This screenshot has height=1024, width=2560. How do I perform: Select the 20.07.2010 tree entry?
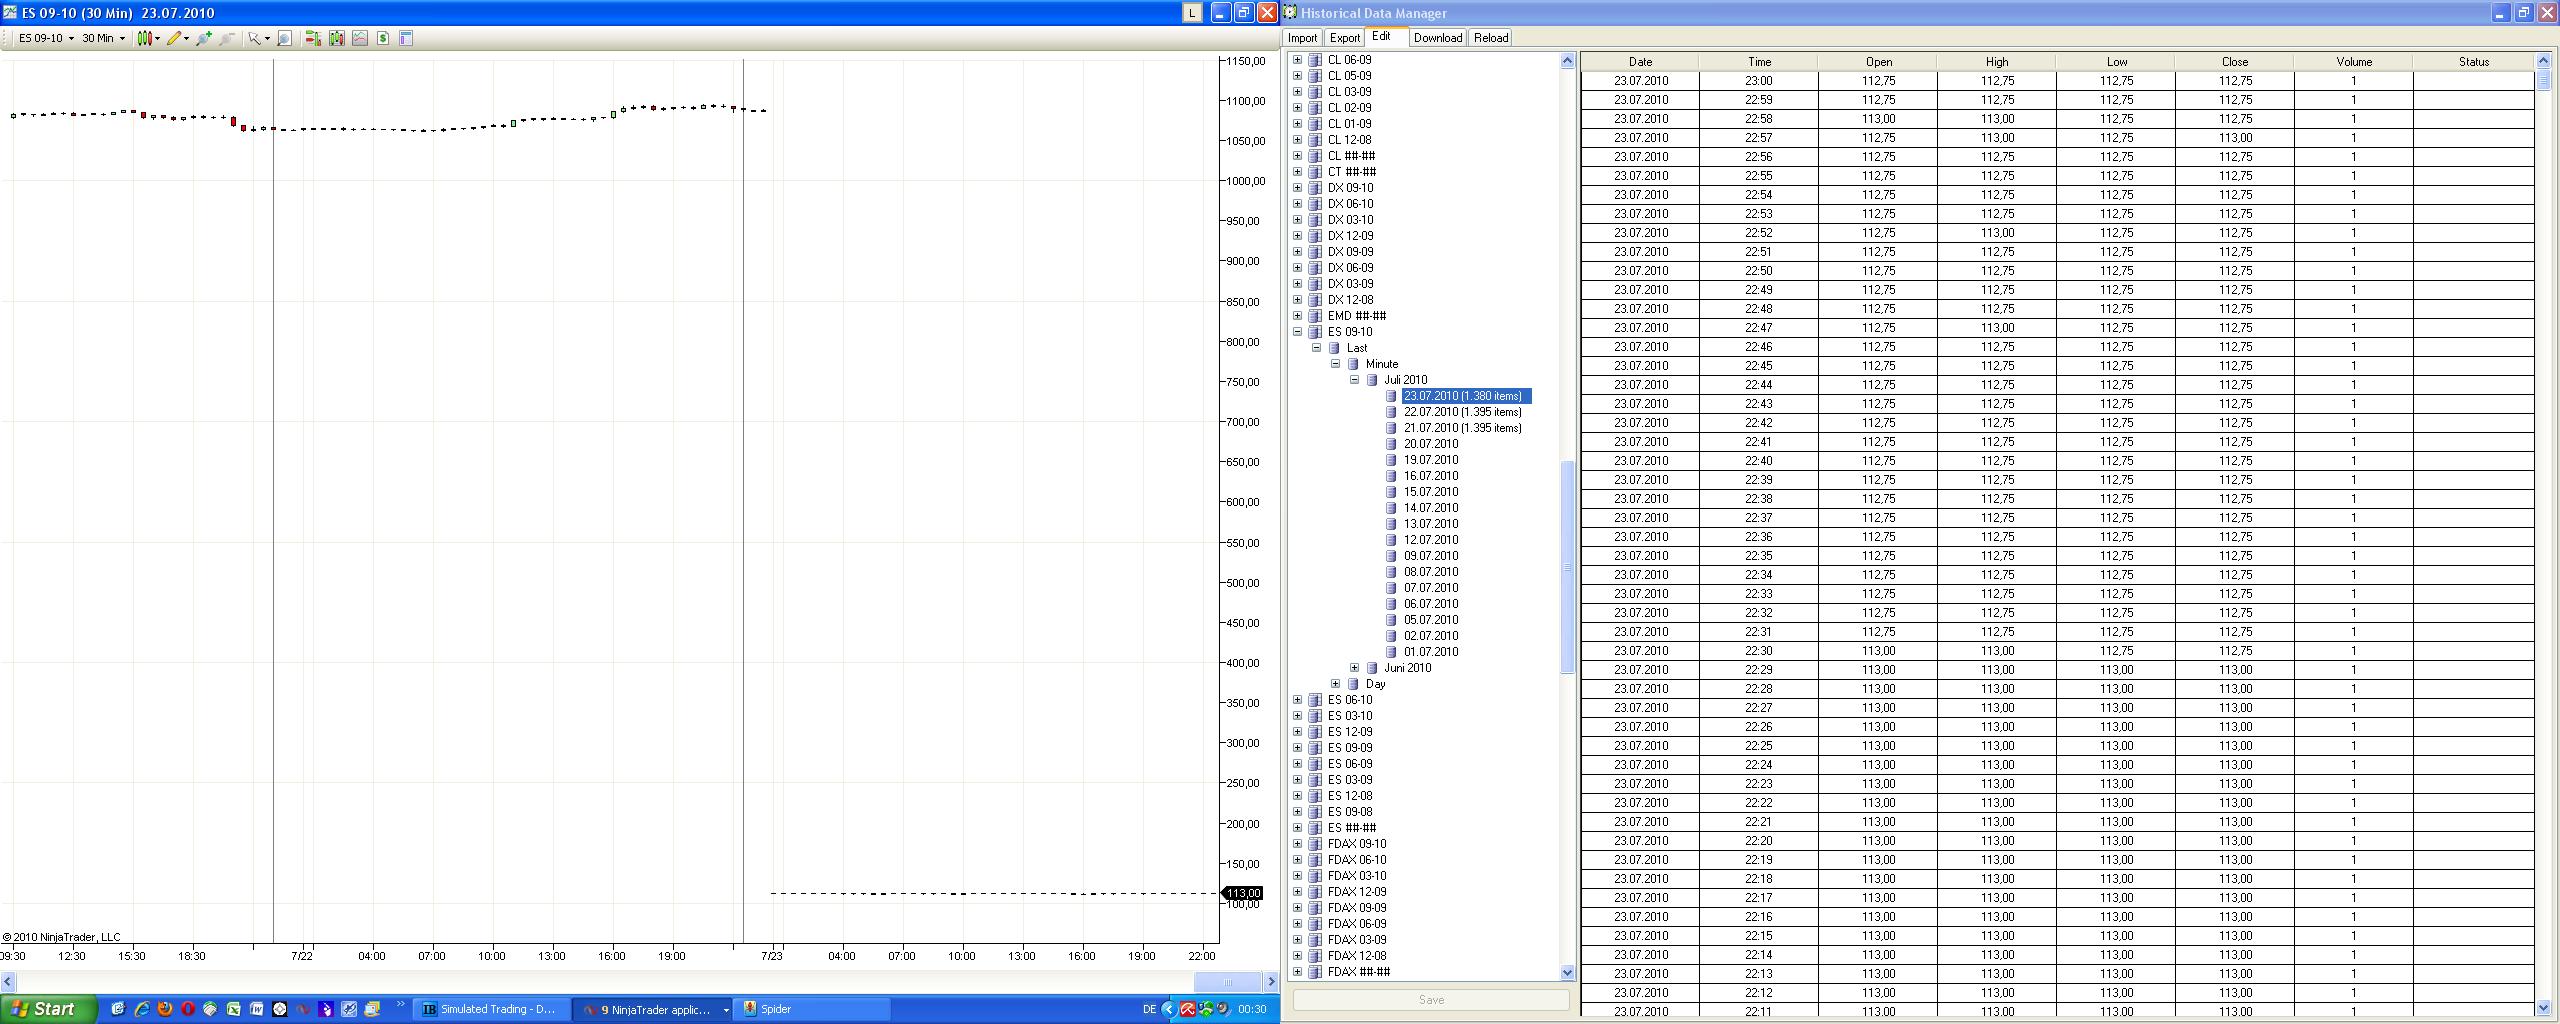coord(1431,444)
